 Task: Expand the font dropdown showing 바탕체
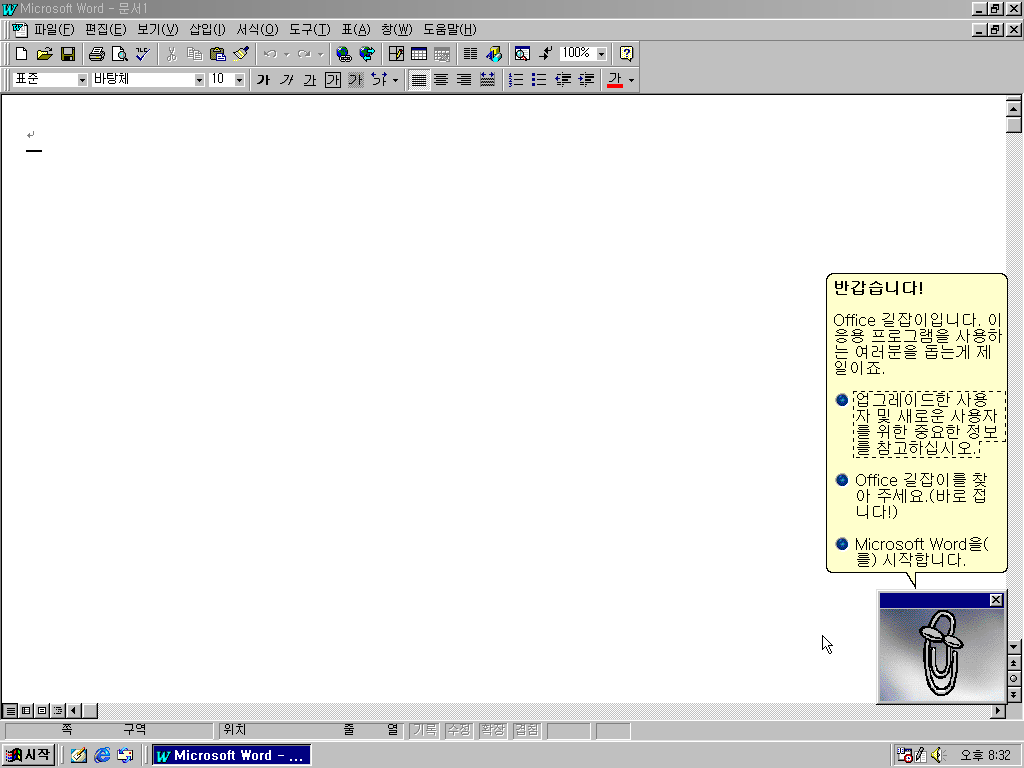click(199, 80)
